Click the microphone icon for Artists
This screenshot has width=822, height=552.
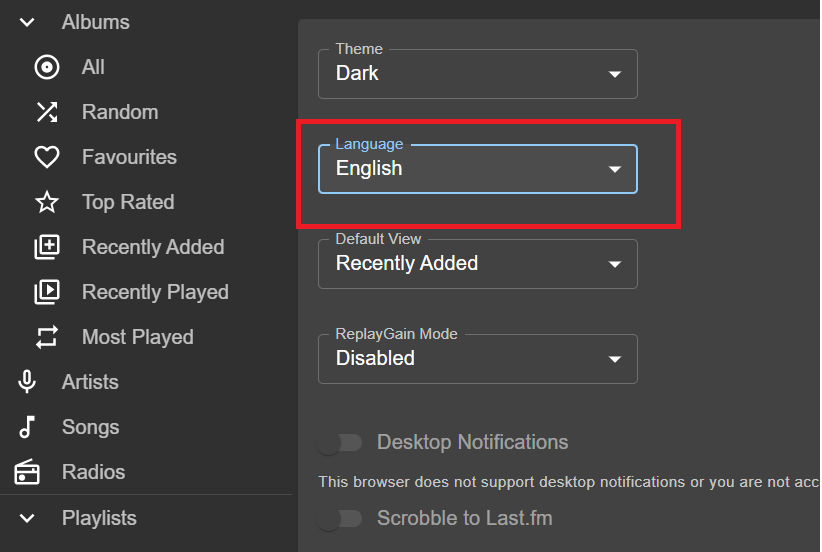click(x=27, y=382)
